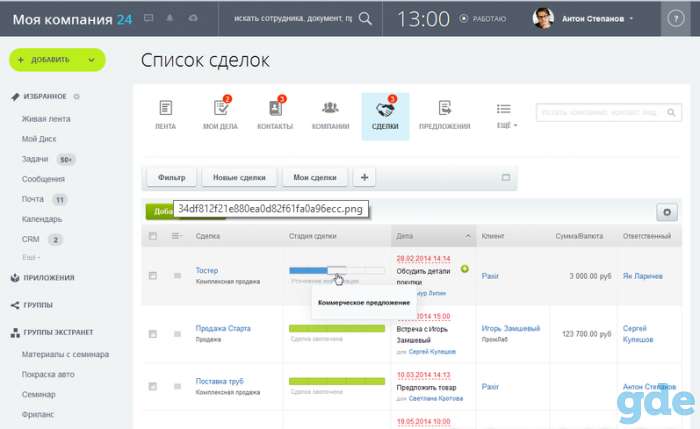Check the Продажа Старта deal checkbox
The image size is (700, 429).
(153, 334)
